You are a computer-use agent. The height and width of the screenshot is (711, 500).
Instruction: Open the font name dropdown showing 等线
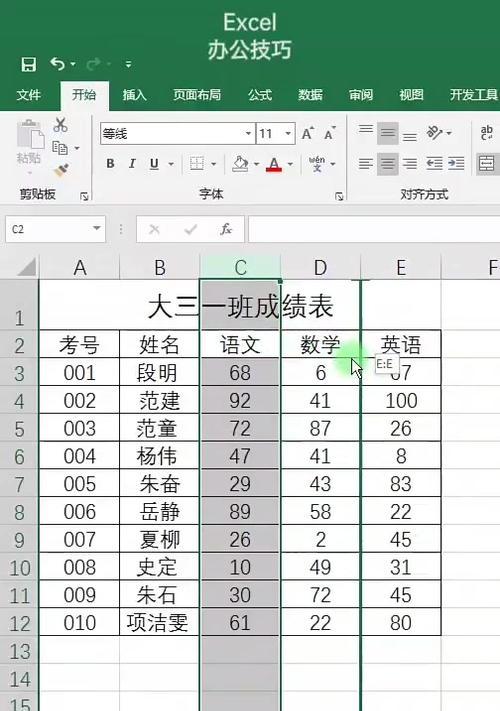click(x=177, y=134)
